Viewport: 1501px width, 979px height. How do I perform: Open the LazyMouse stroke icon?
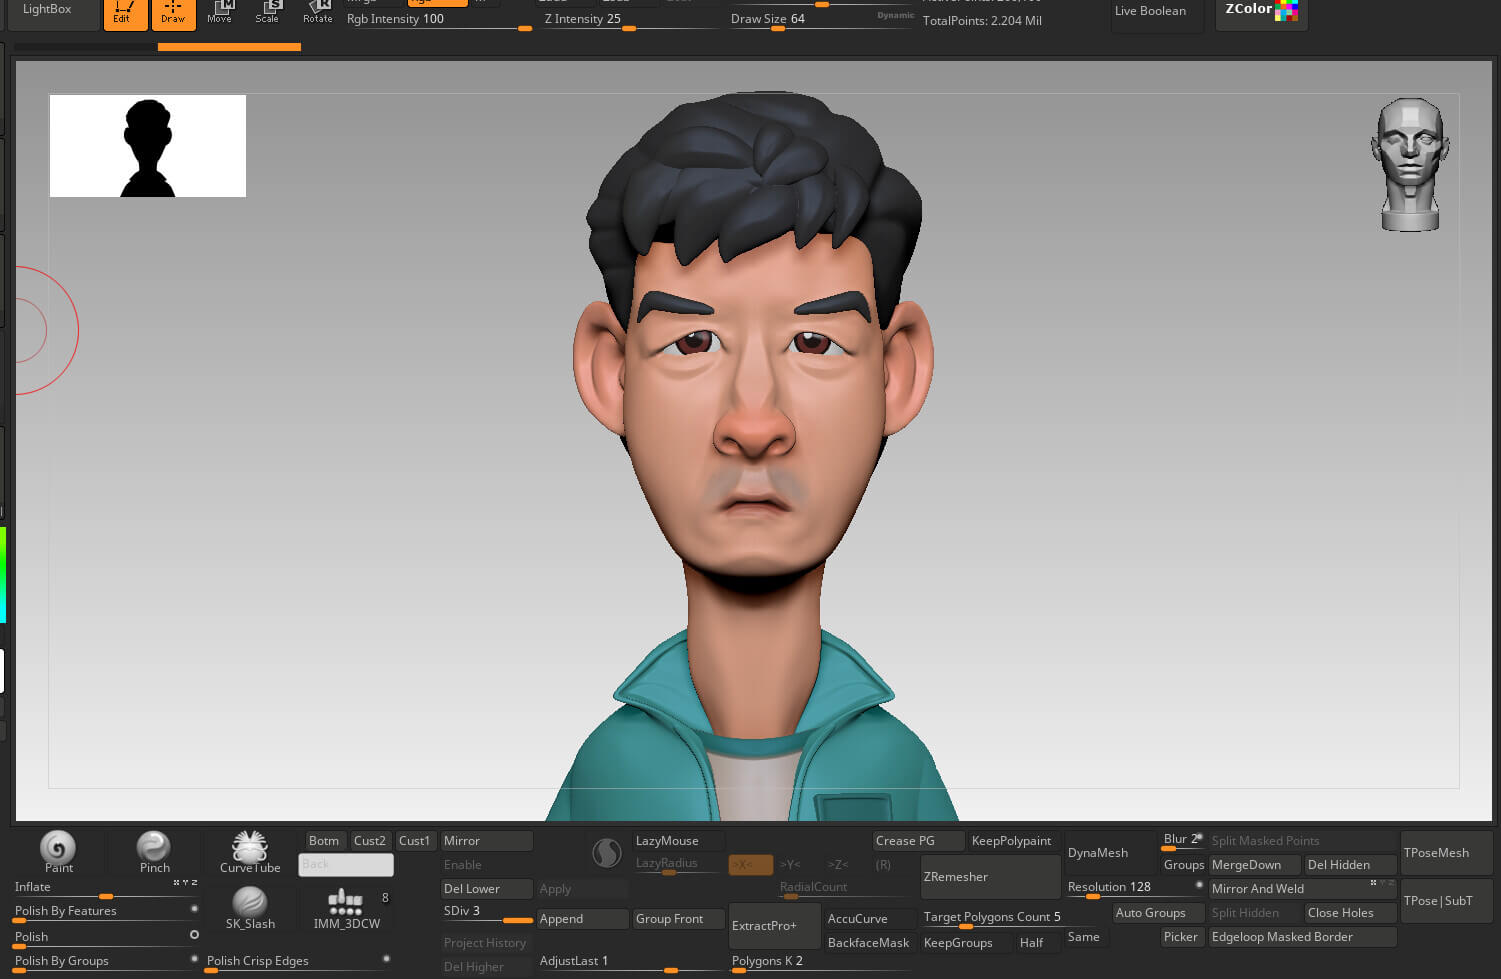(607, 853)
